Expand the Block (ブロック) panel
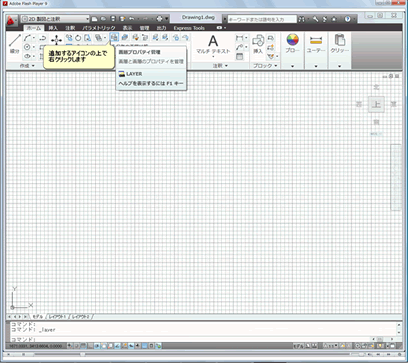Image resolution: width=408 pixels, height=363 pixels. pyautogui.click(x=265, y=66)
